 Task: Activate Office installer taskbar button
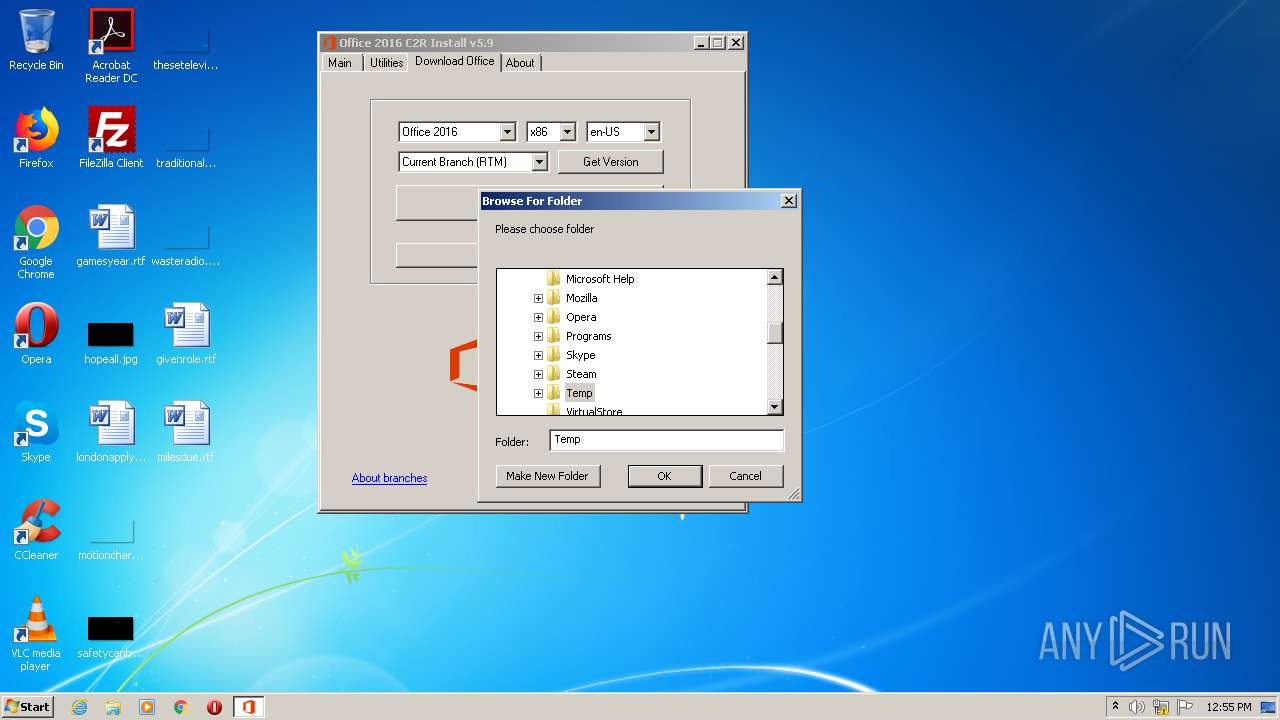point(248,707)
